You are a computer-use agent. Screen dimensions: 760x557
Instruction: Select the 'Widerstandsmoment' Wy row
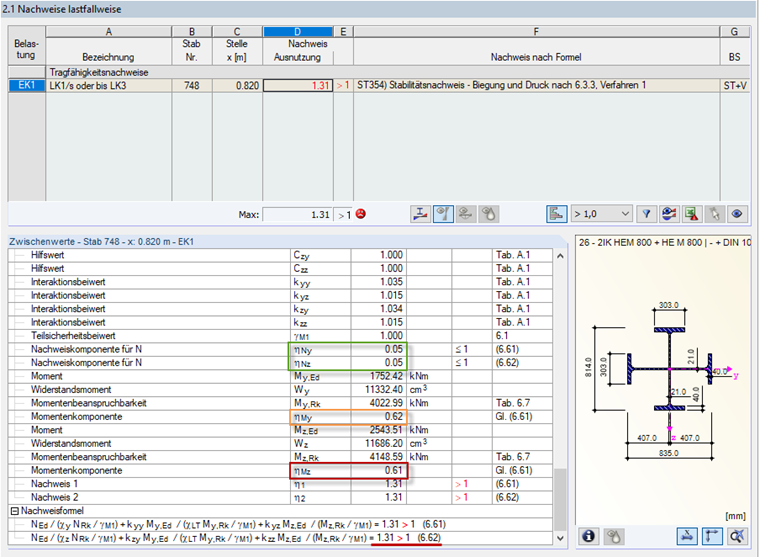pyautogui.click(x=280, y=390)
